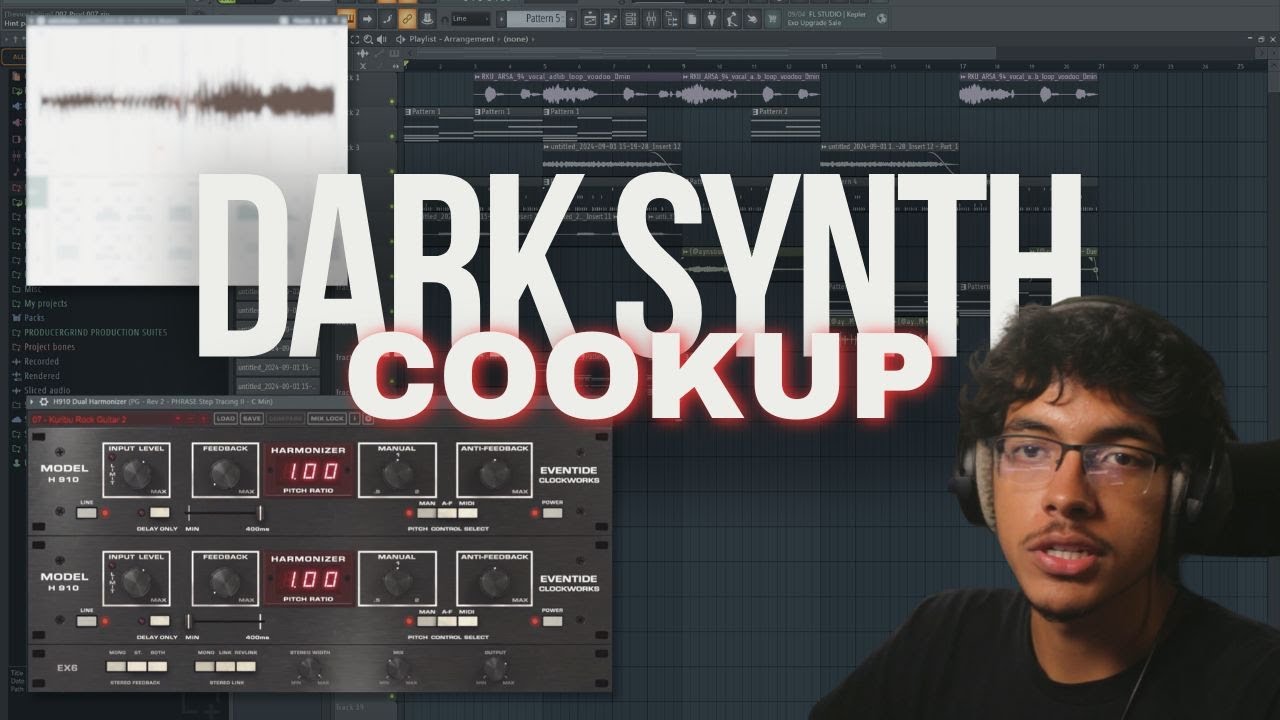
Task: Click the info 'i' button in H910 preset bar
Action: (x=354, y=419)
